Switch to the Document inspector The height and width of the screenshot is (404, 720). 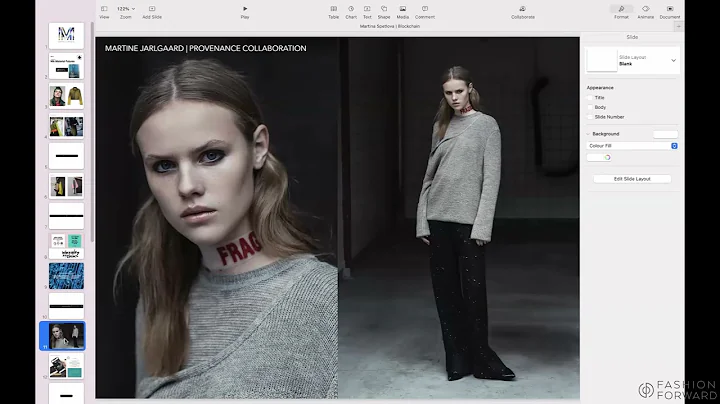pyautogui.click(x=670, y=9)
